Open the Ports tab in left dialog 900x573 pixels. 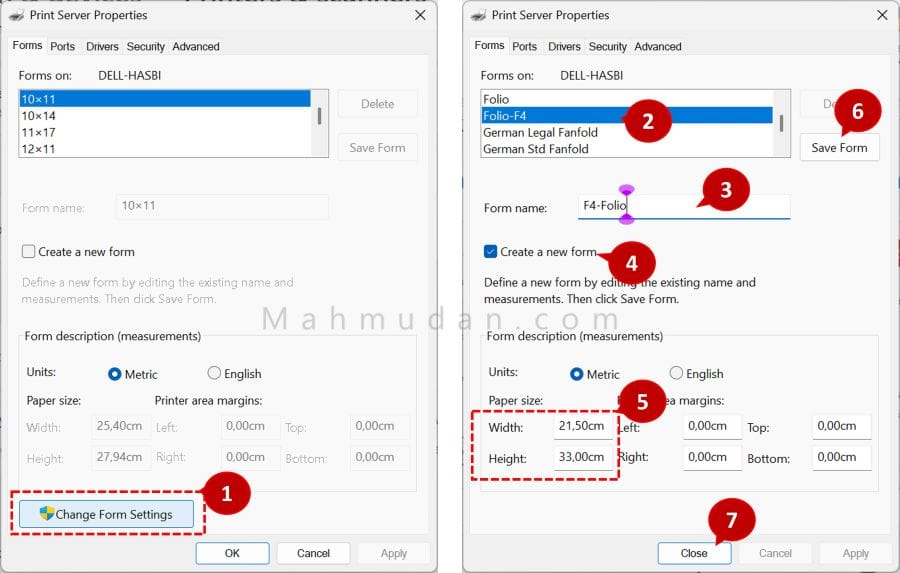[63, 47]
